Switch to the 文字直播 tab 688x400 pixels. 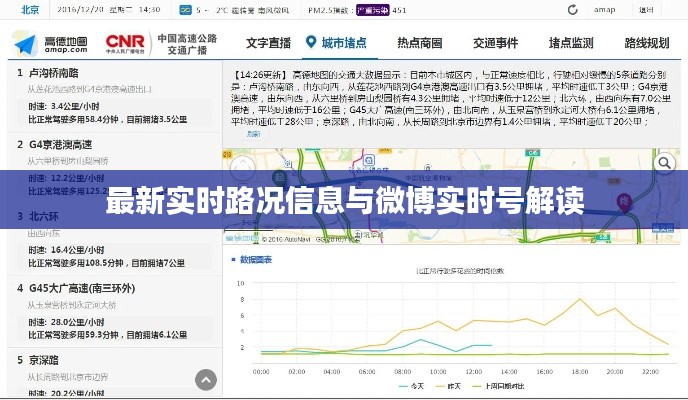(267, 44)
